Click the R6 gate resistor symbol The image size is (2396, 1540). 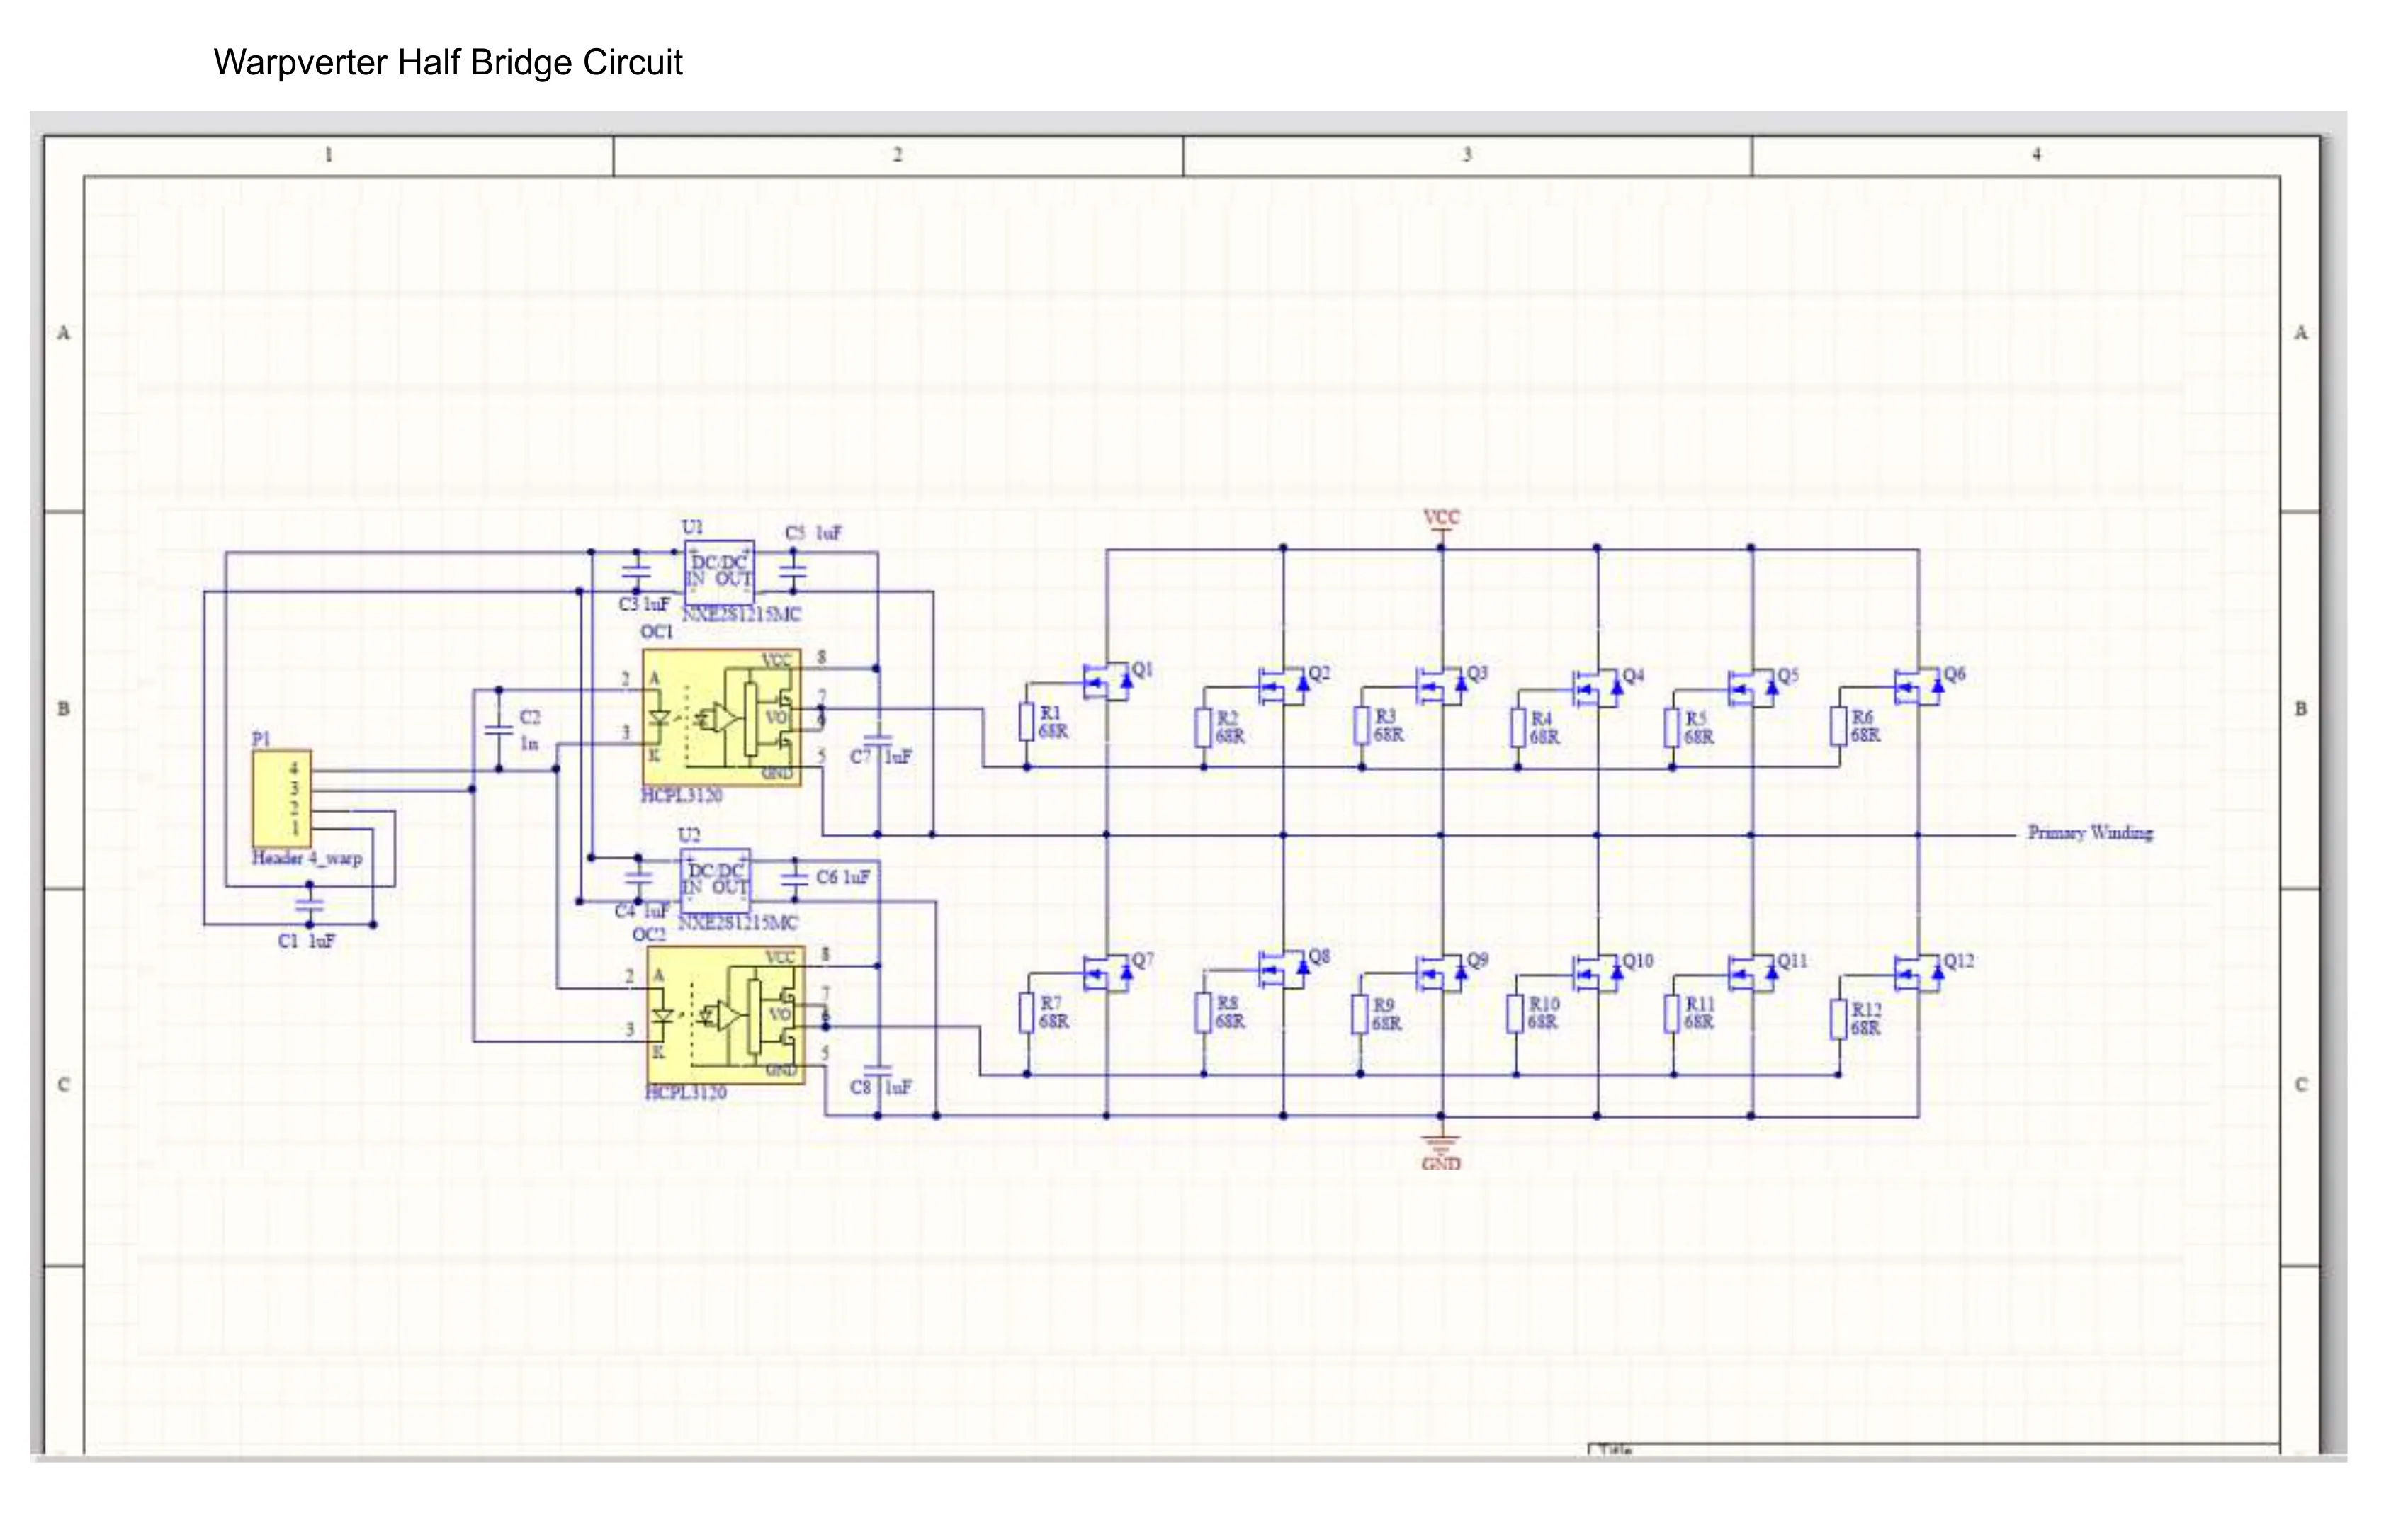1839,726
